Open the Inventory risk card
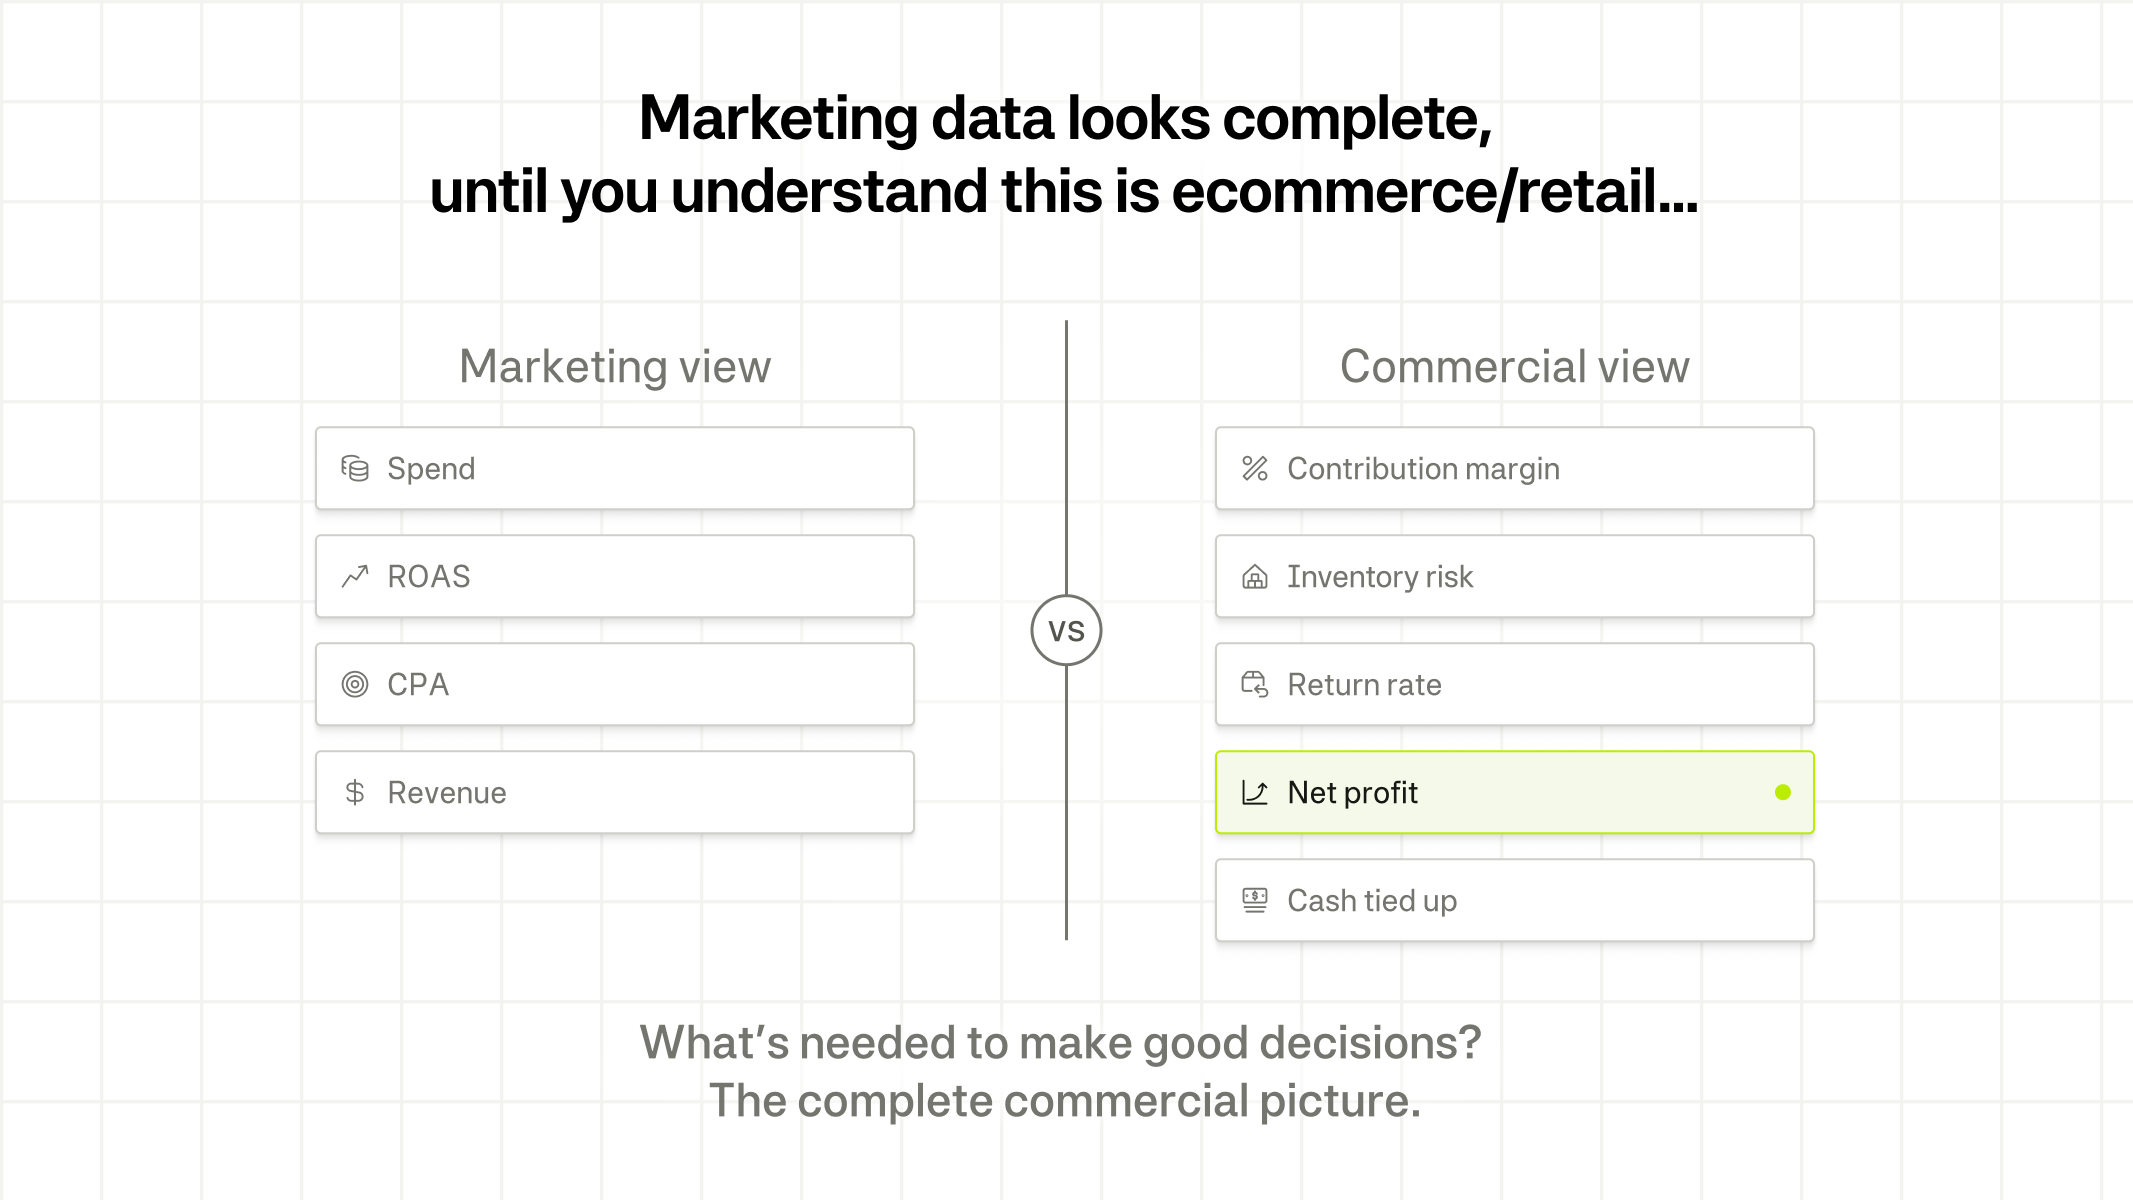 (x=1514, y=577)
